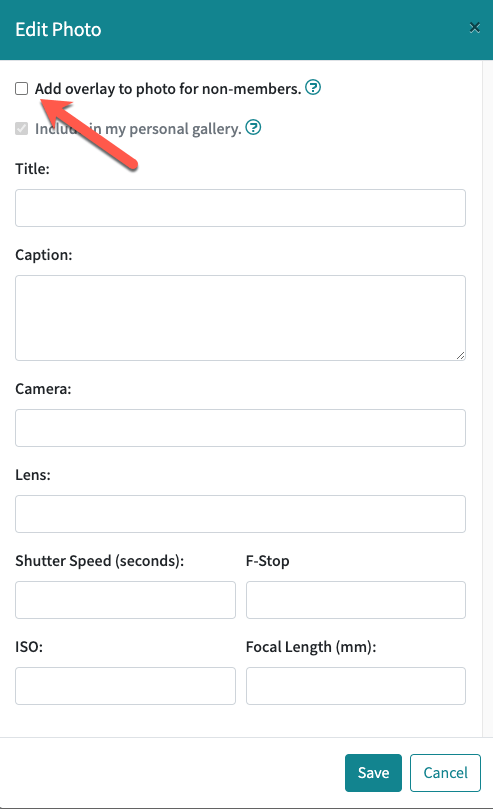Viewport: 494px width, 809px height.
Task: Click the 'my personal gallery' label text
Action: (x=173, y=128)
